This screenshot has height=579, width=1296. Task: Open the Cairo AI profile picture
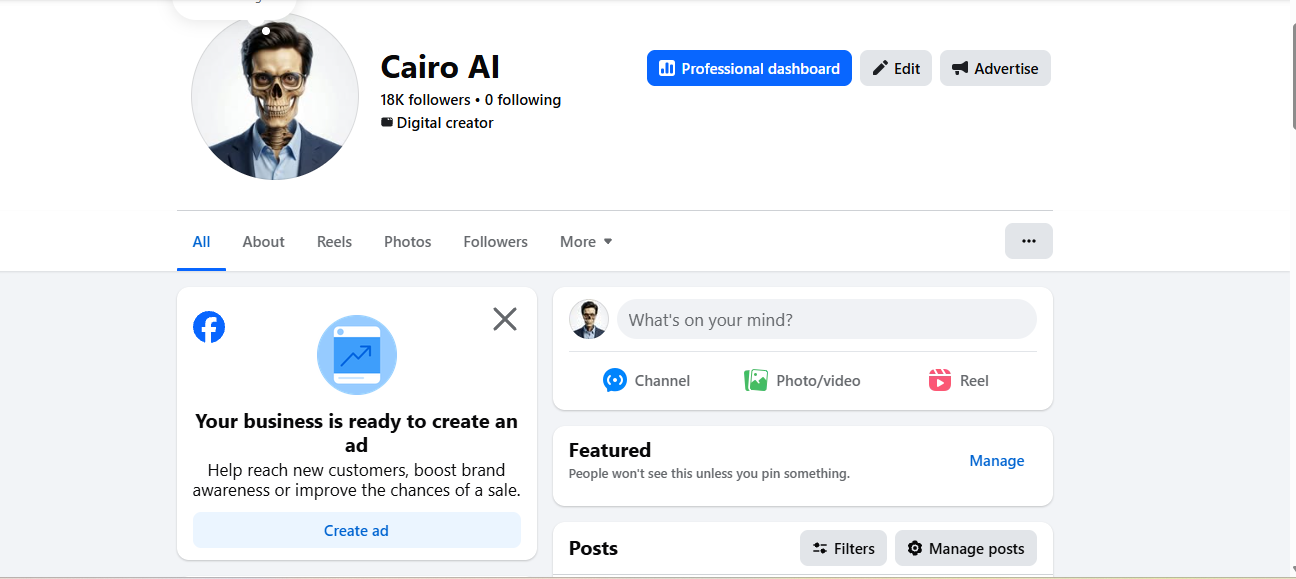pos(275,96)
